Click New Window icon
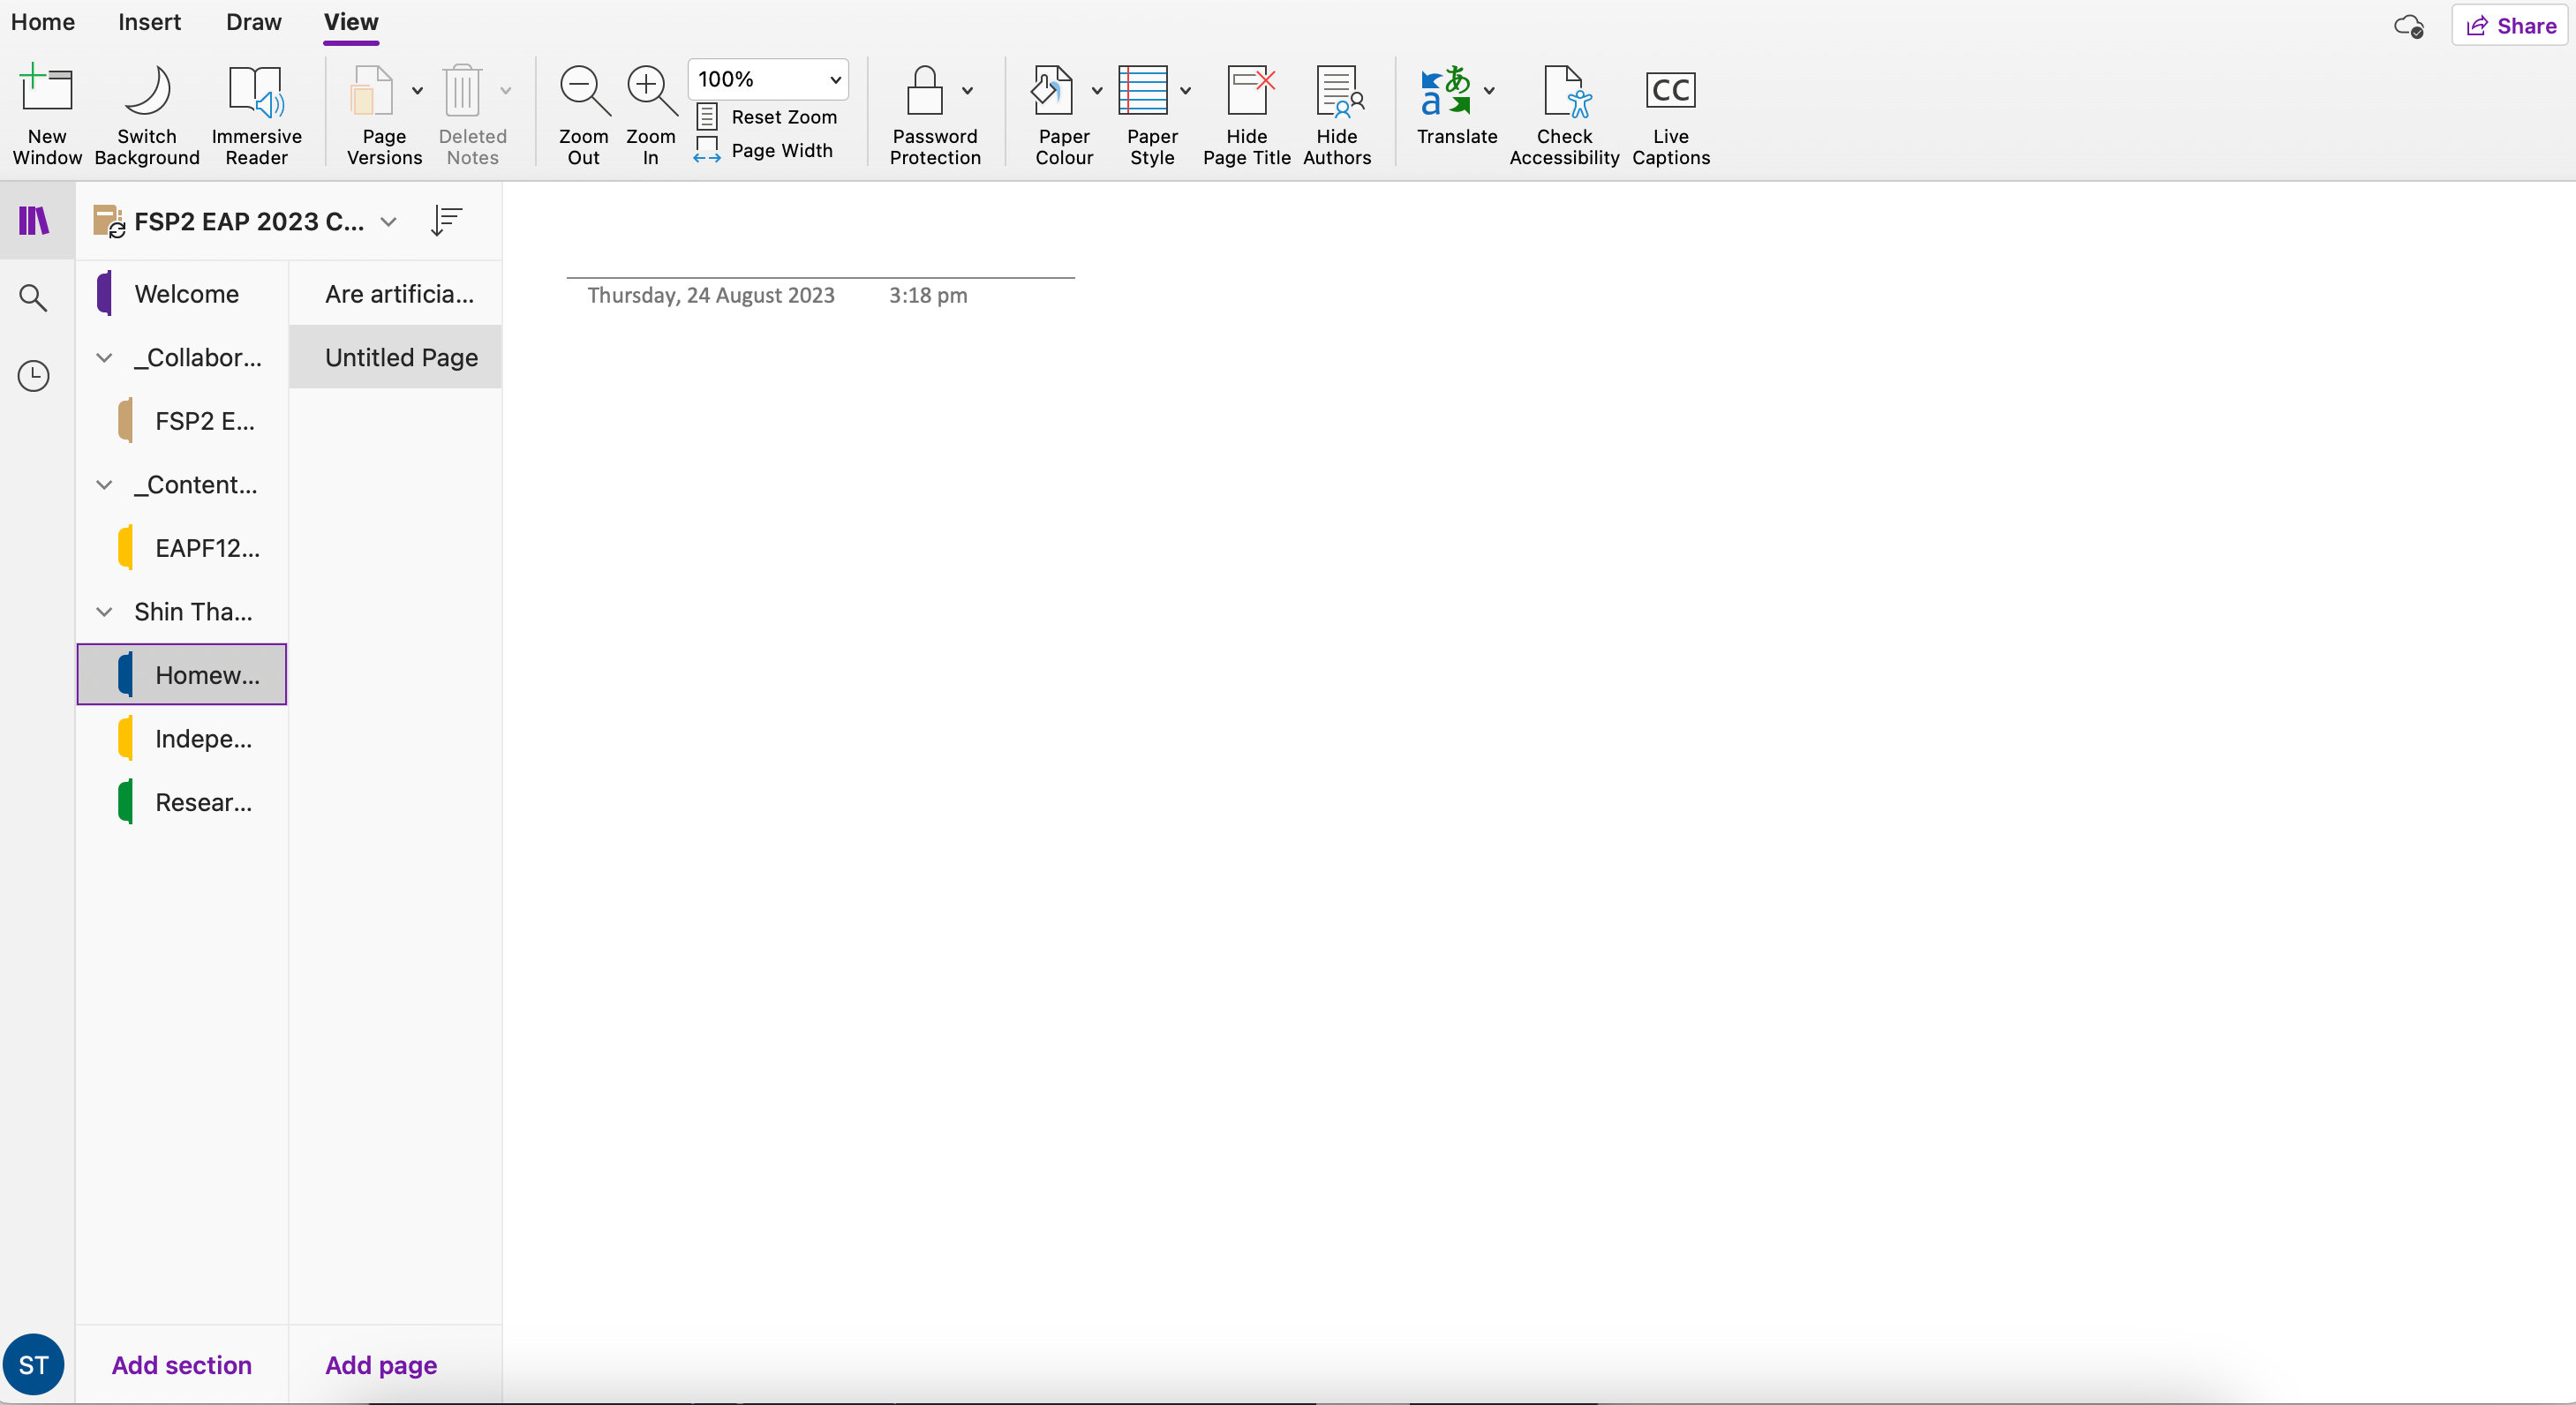This screenshot has height=1405, width=2576. pos(47,113)
